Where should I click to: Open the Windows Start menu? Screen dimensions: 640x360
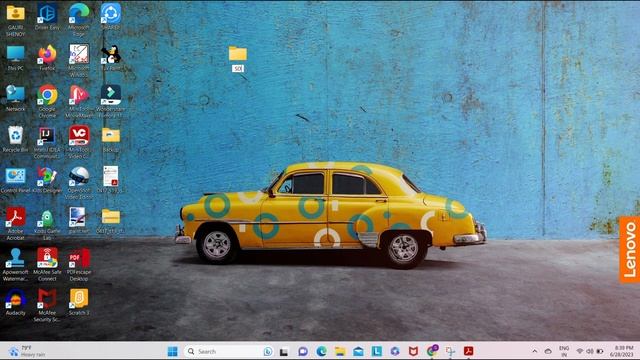[173, 351]
